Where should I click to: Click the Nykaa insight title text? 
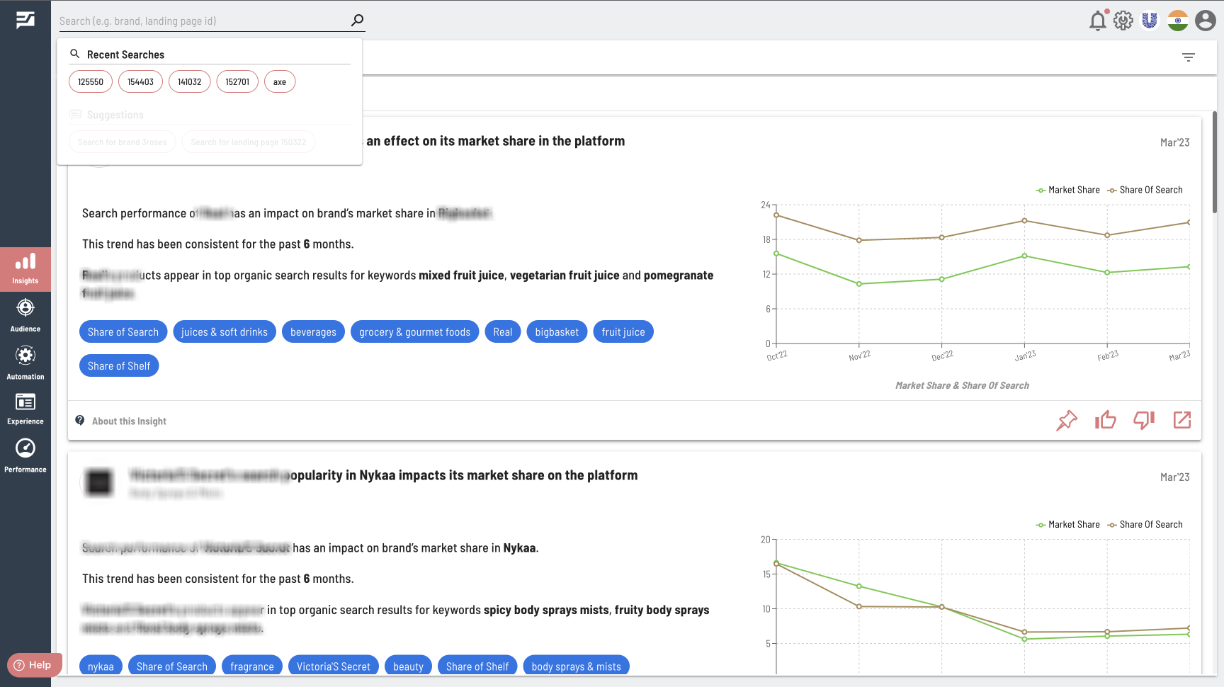(384, 475)
